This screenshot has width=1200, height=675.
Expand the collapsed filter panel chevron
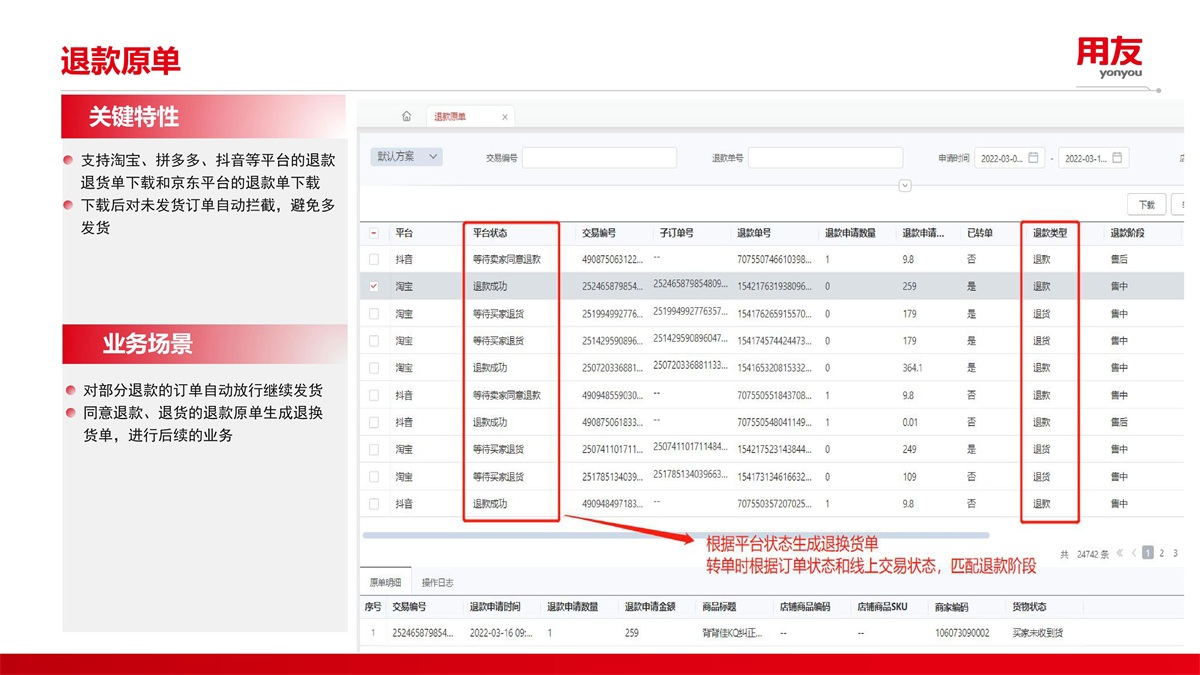click(x=905, y=185)
